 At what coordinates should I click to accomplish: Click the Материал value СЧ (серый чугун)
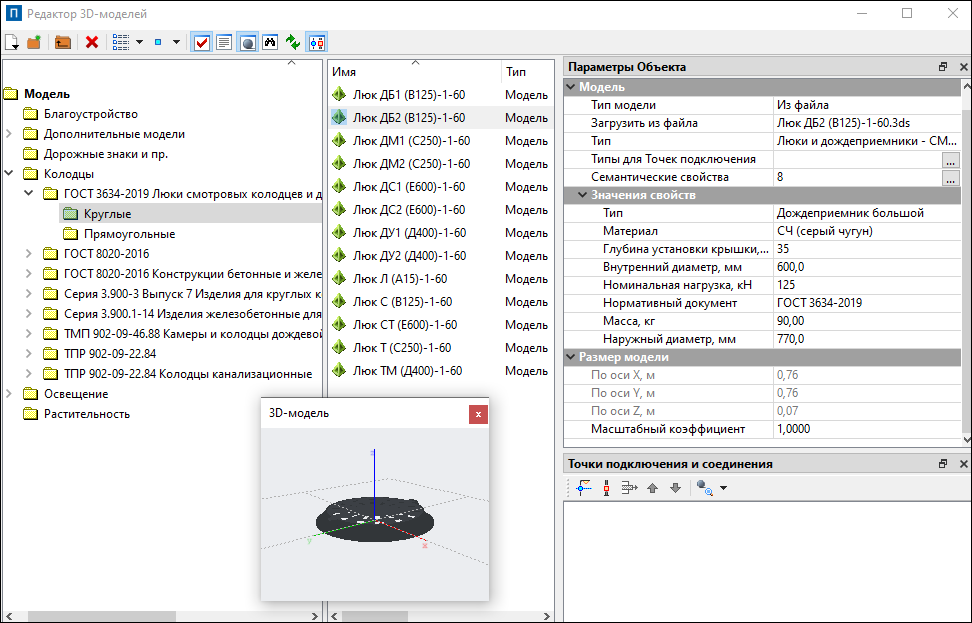[867, 231]
